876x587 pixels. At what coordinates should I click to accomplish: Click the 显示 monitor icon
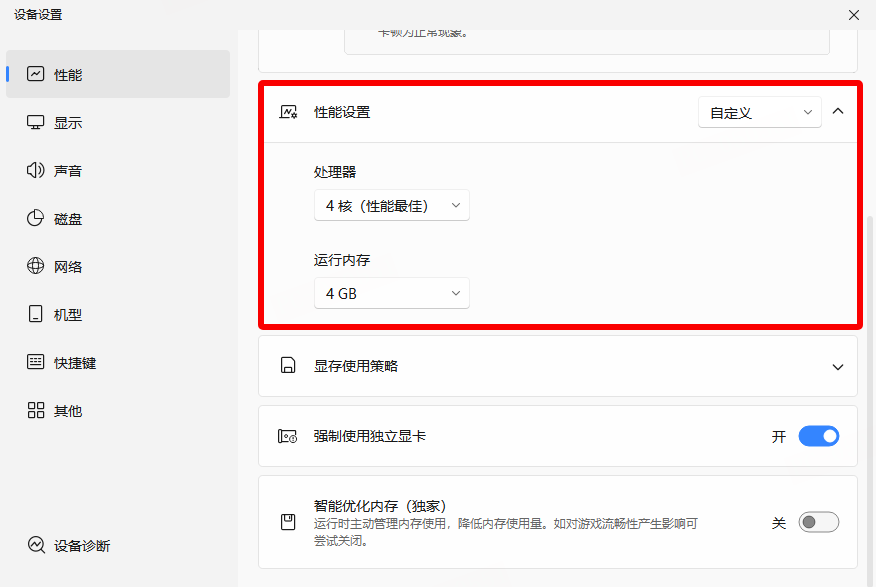pos(36,122)
